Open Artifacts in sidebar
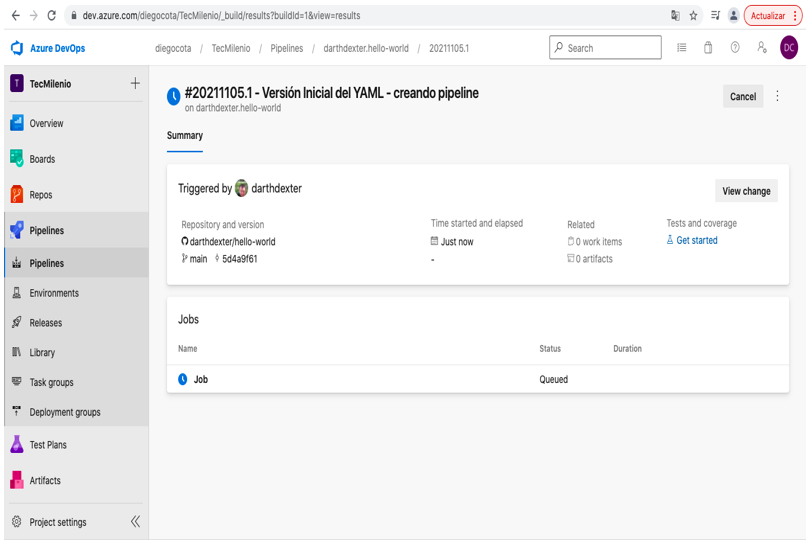This screenshot has width=806, height=540. pyautogui.click(x=76, y=480)
